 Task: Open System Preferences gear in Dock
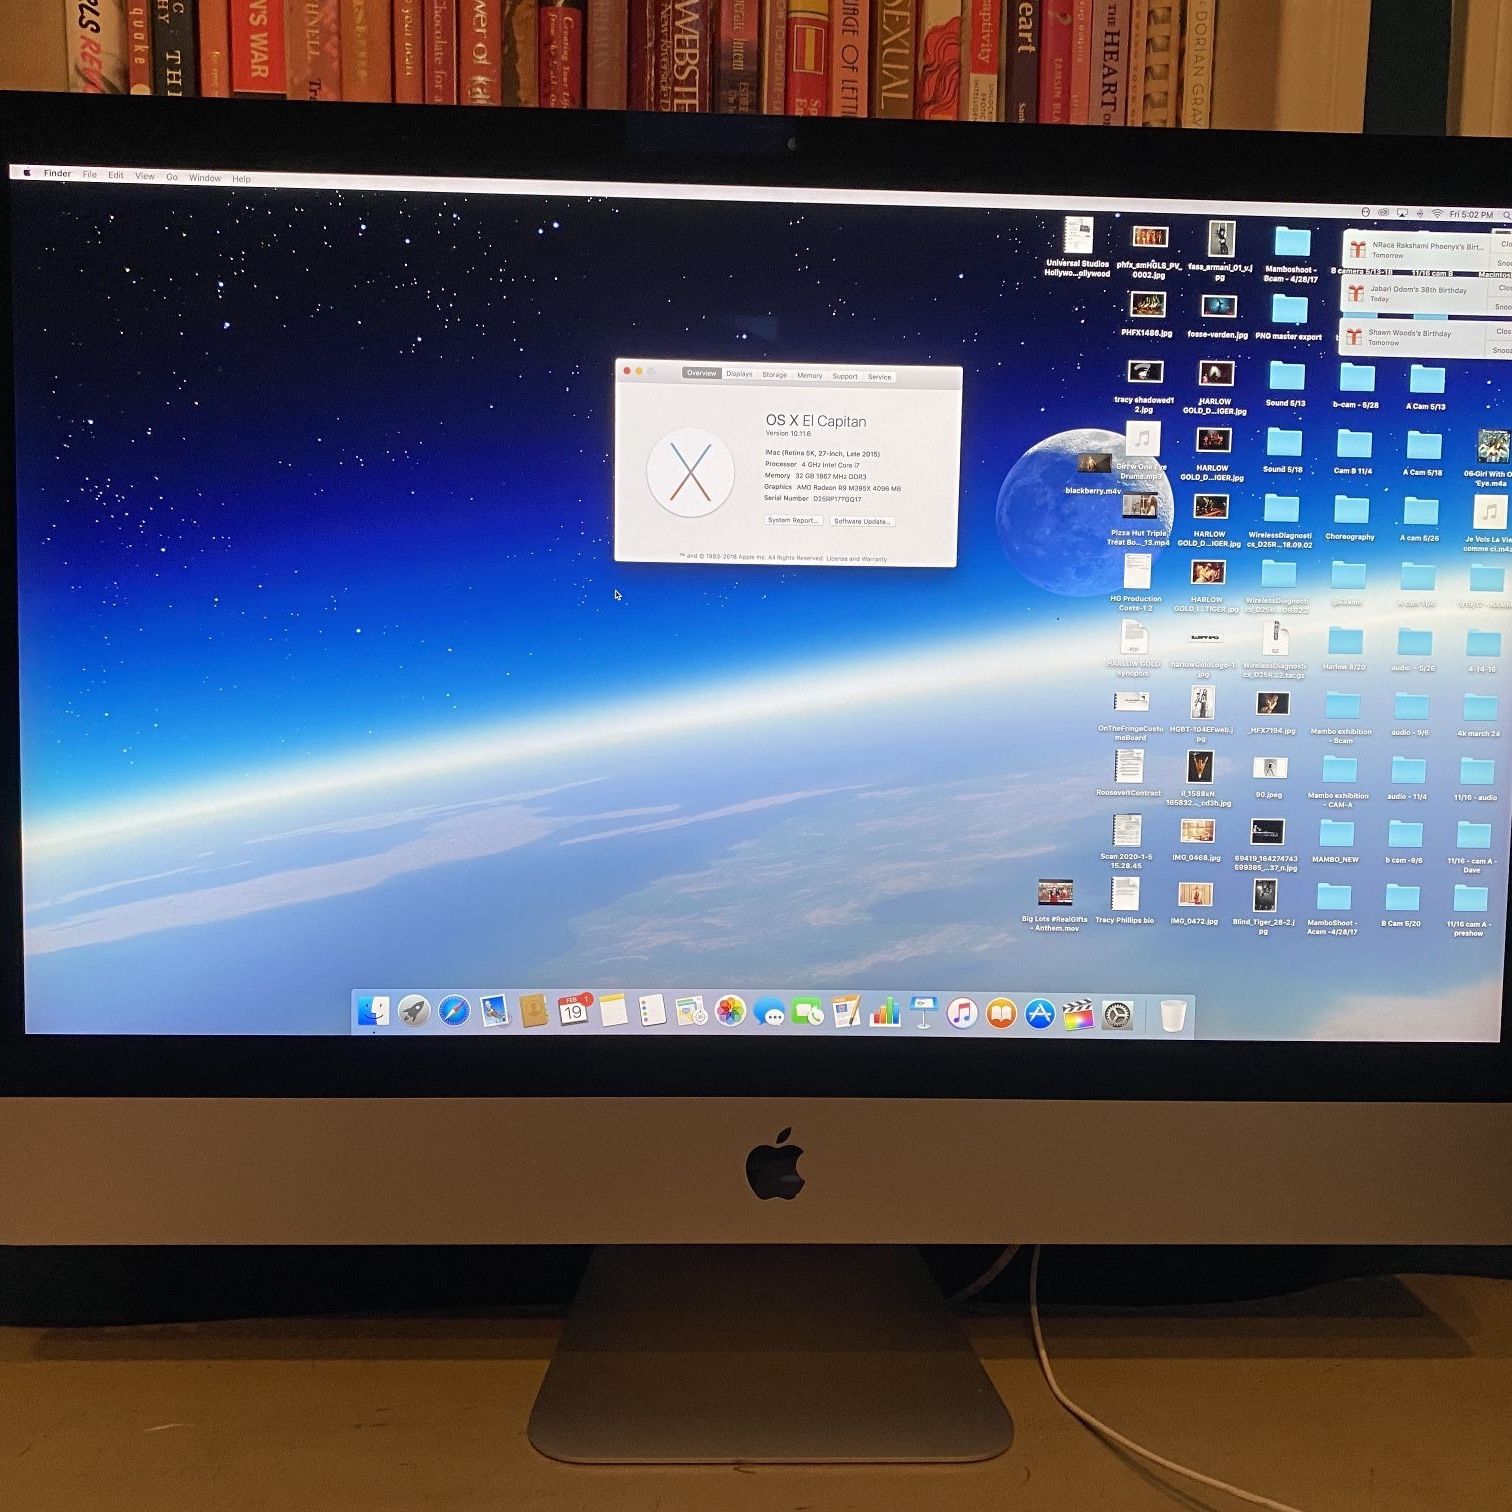coord(1117,1015)
